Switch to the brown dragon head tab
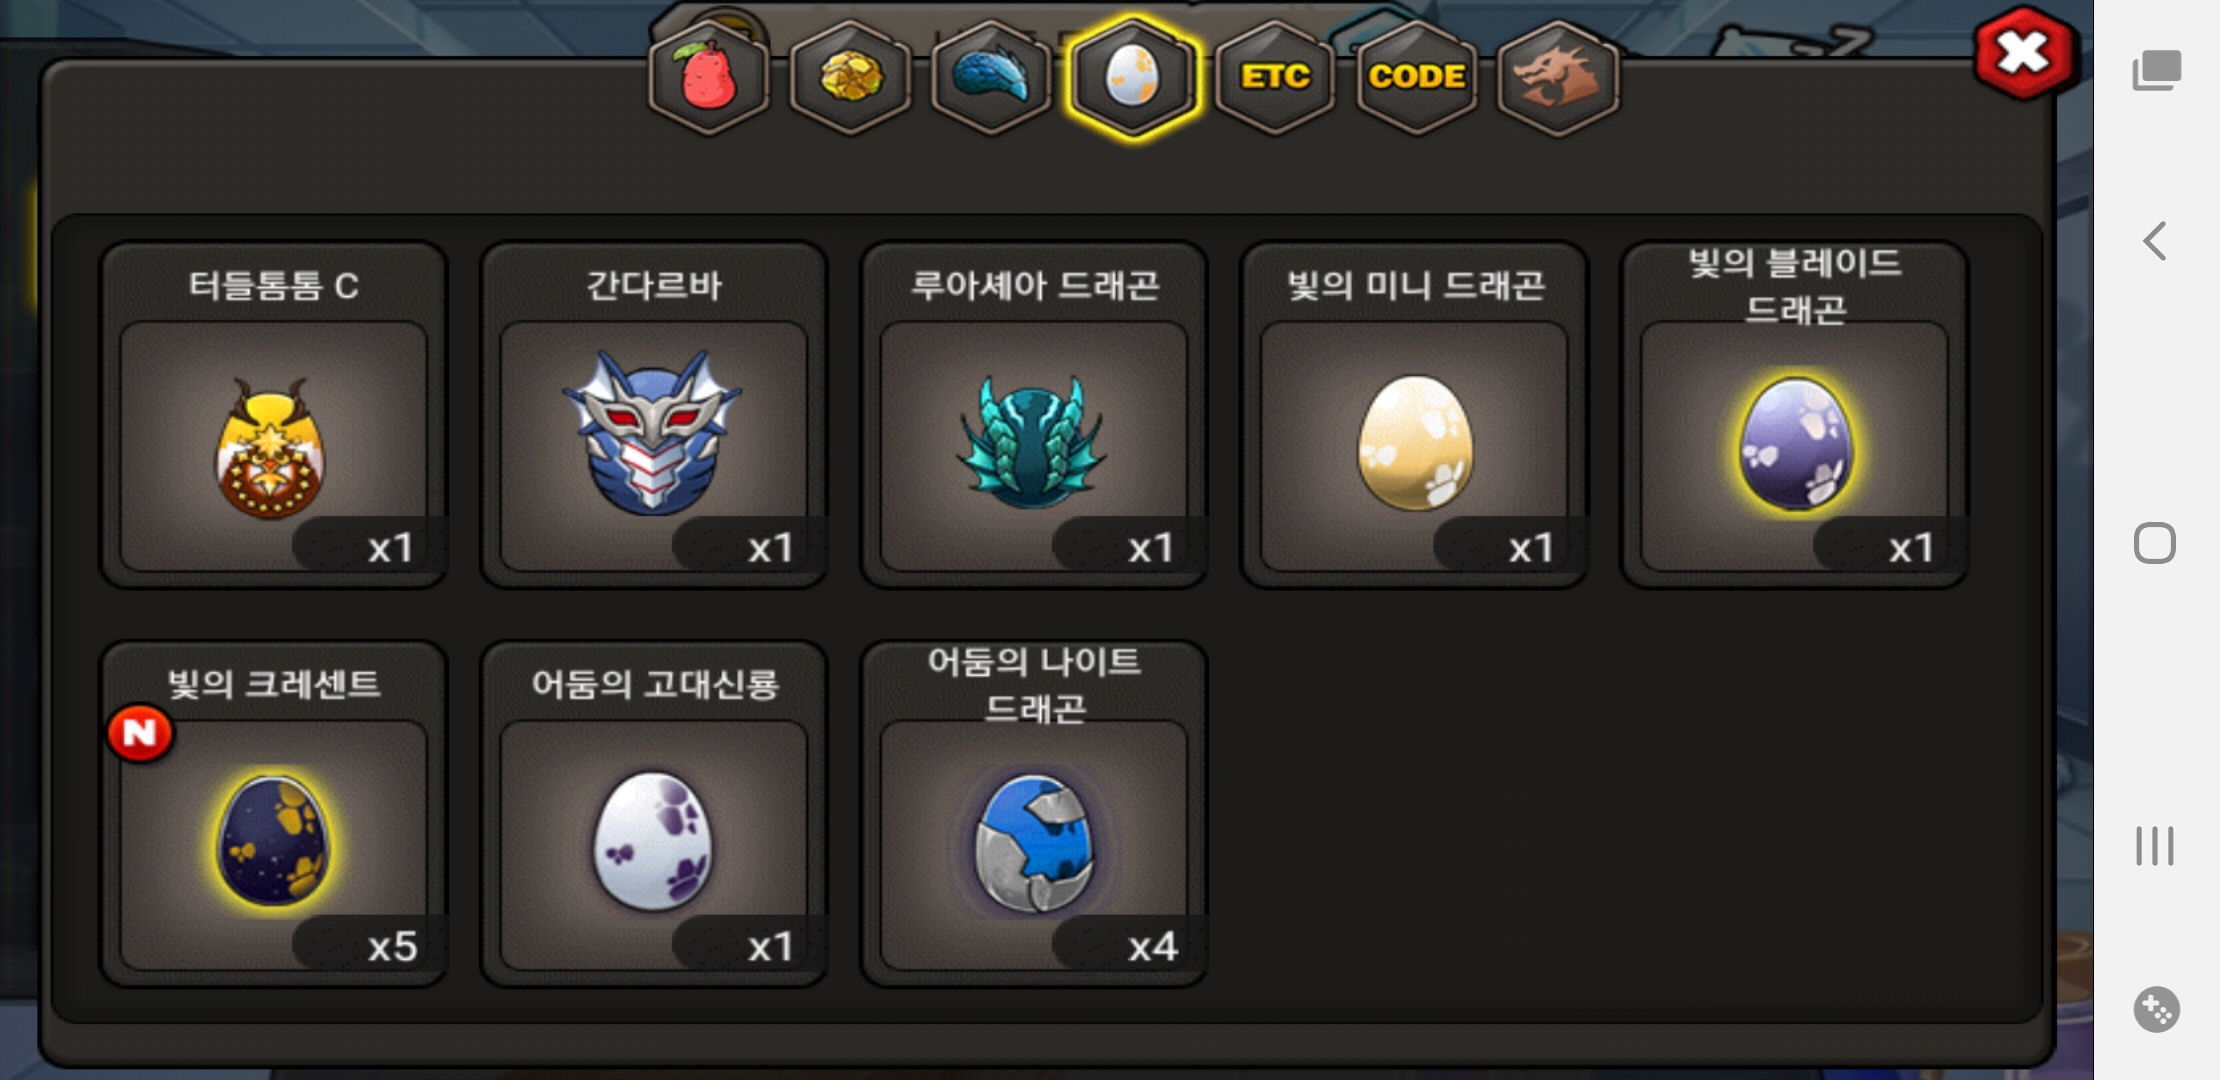 pyautogui.click(x=1559, y=78)
